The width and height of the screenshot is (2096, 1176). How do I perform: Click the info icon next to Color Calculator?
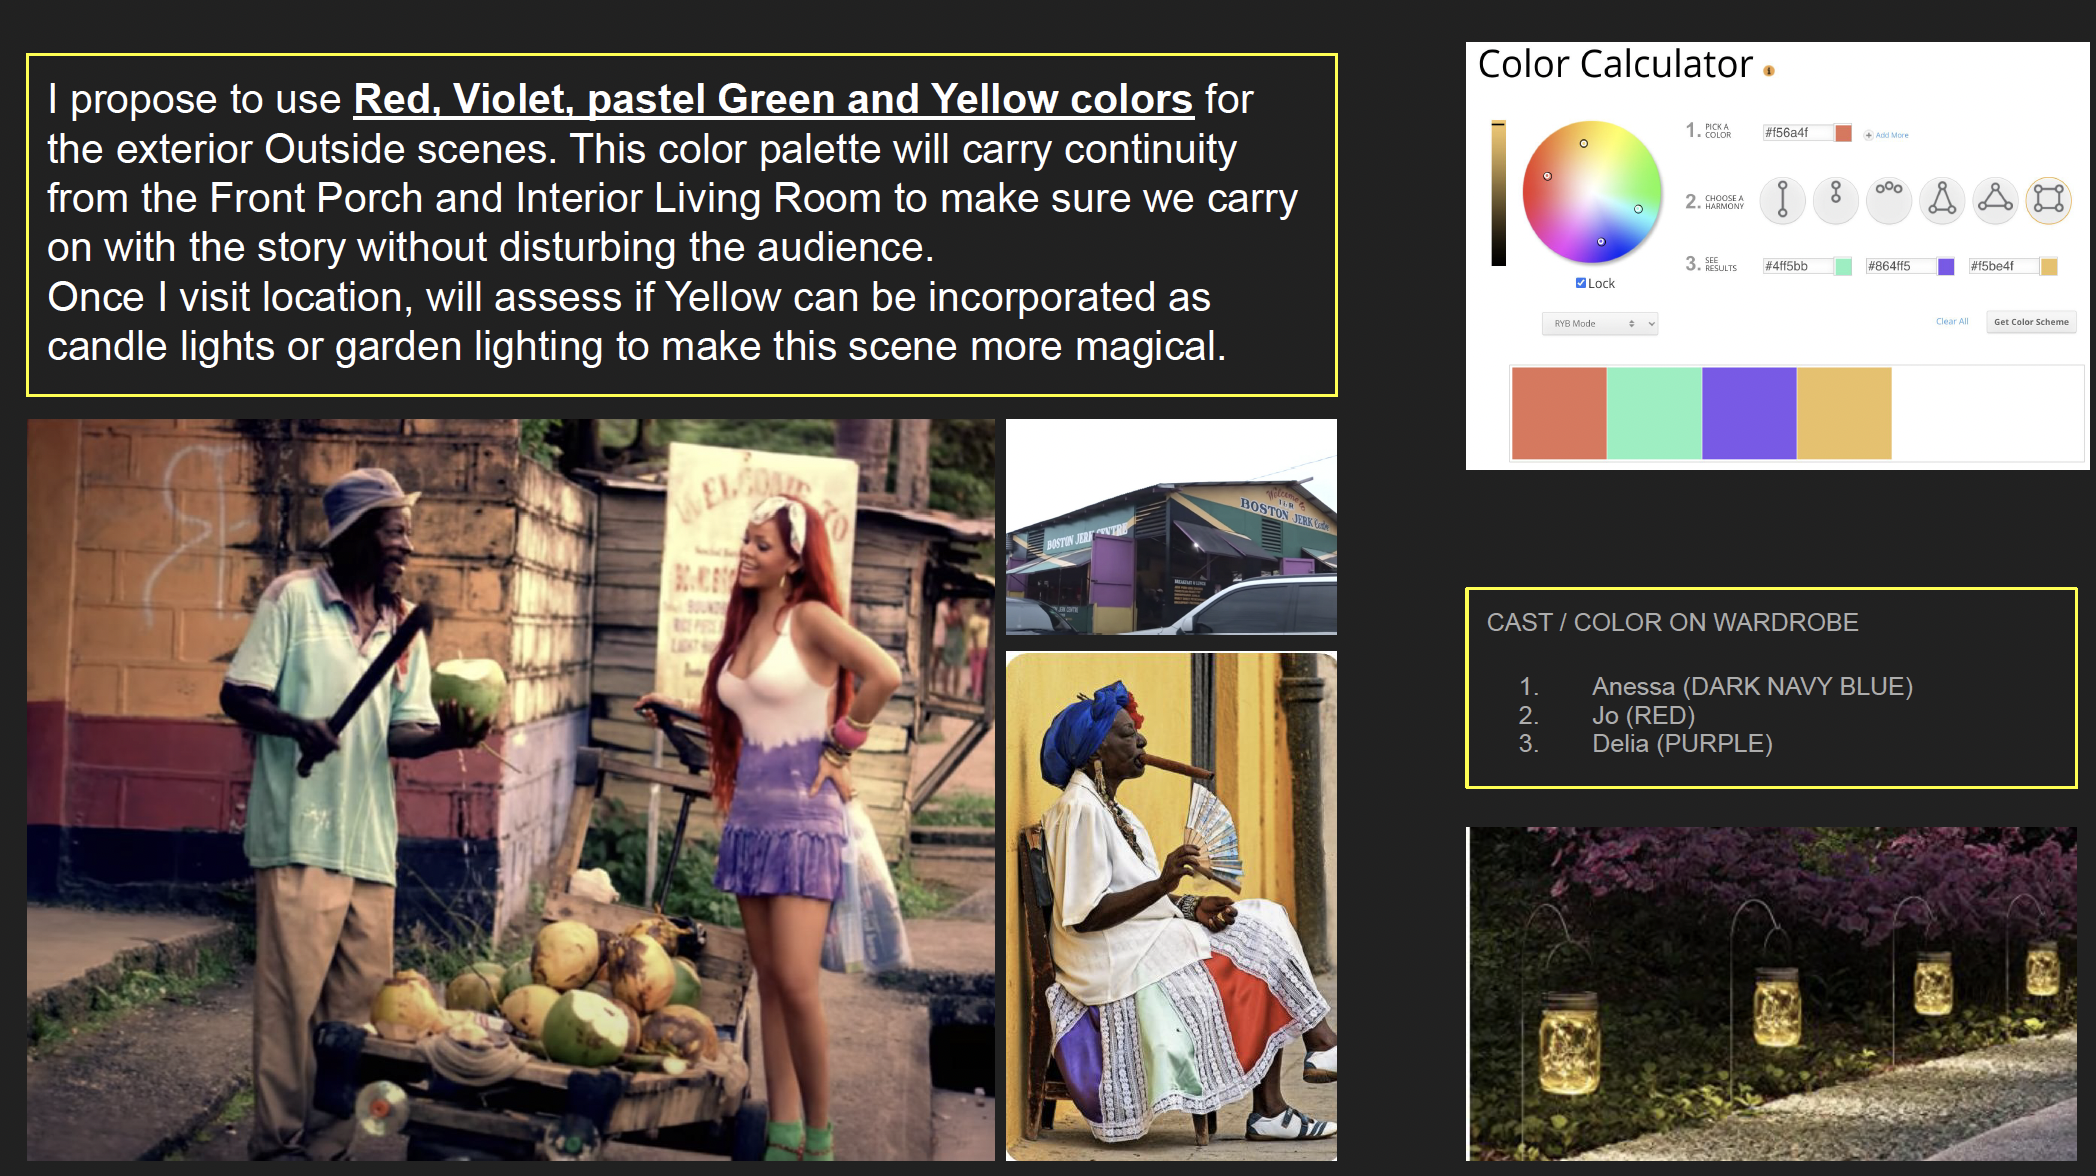(1768, 71)
